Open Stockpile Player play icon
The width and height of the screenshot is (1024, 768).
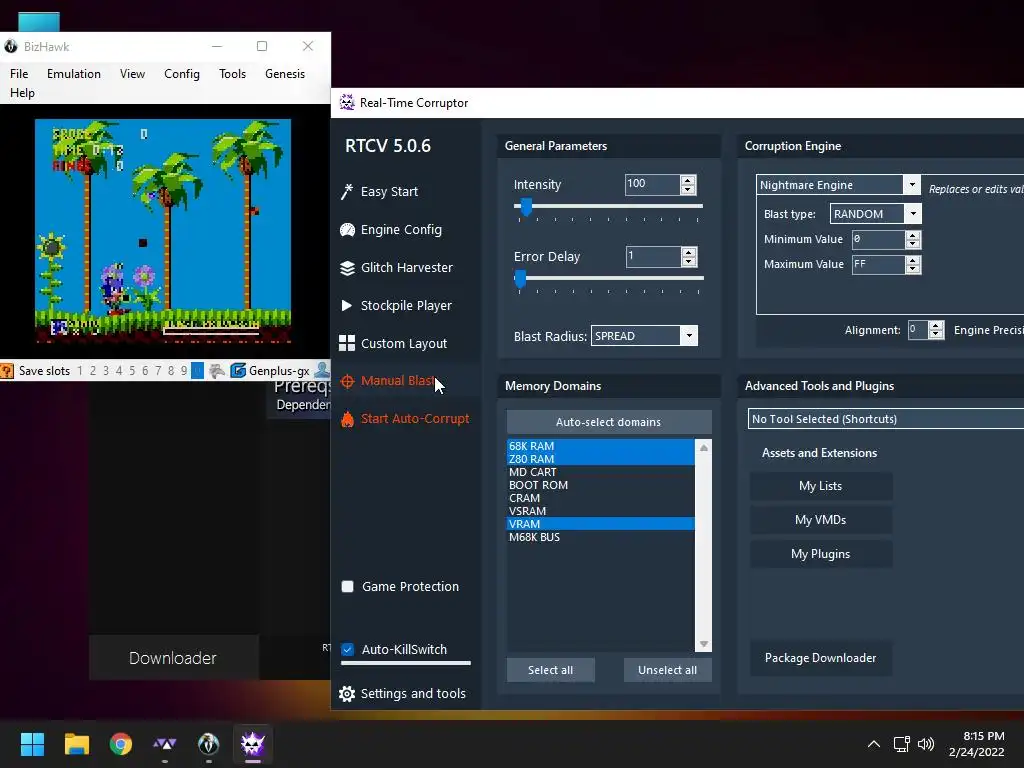click(347, 306)
